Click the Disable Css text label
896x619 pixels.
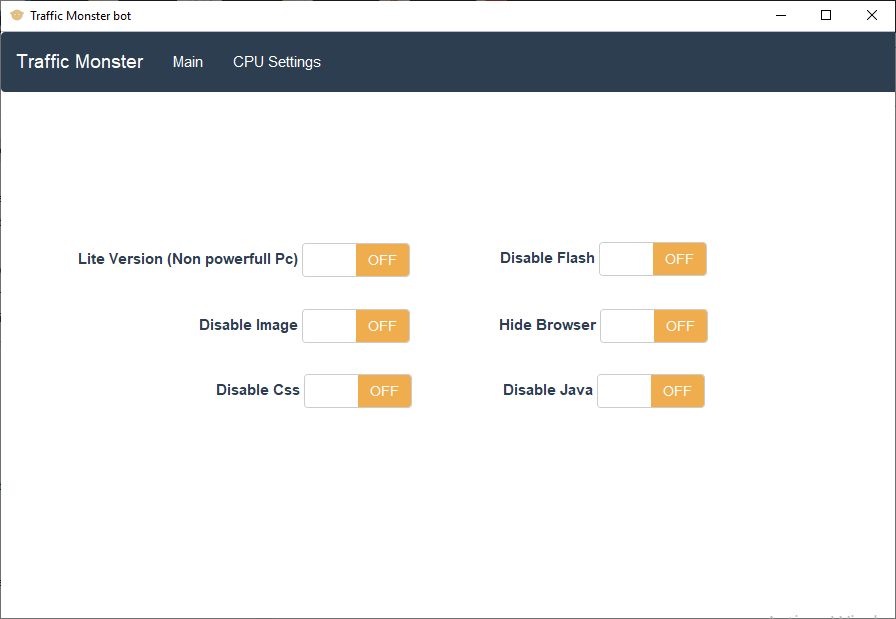pos(257,390)
